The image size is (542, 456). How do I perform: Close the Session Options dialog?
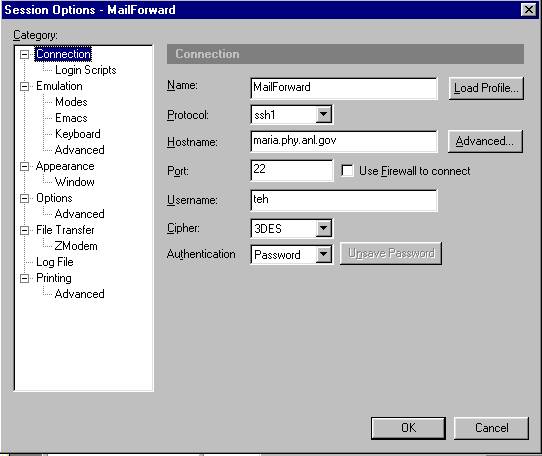point(529,10)
